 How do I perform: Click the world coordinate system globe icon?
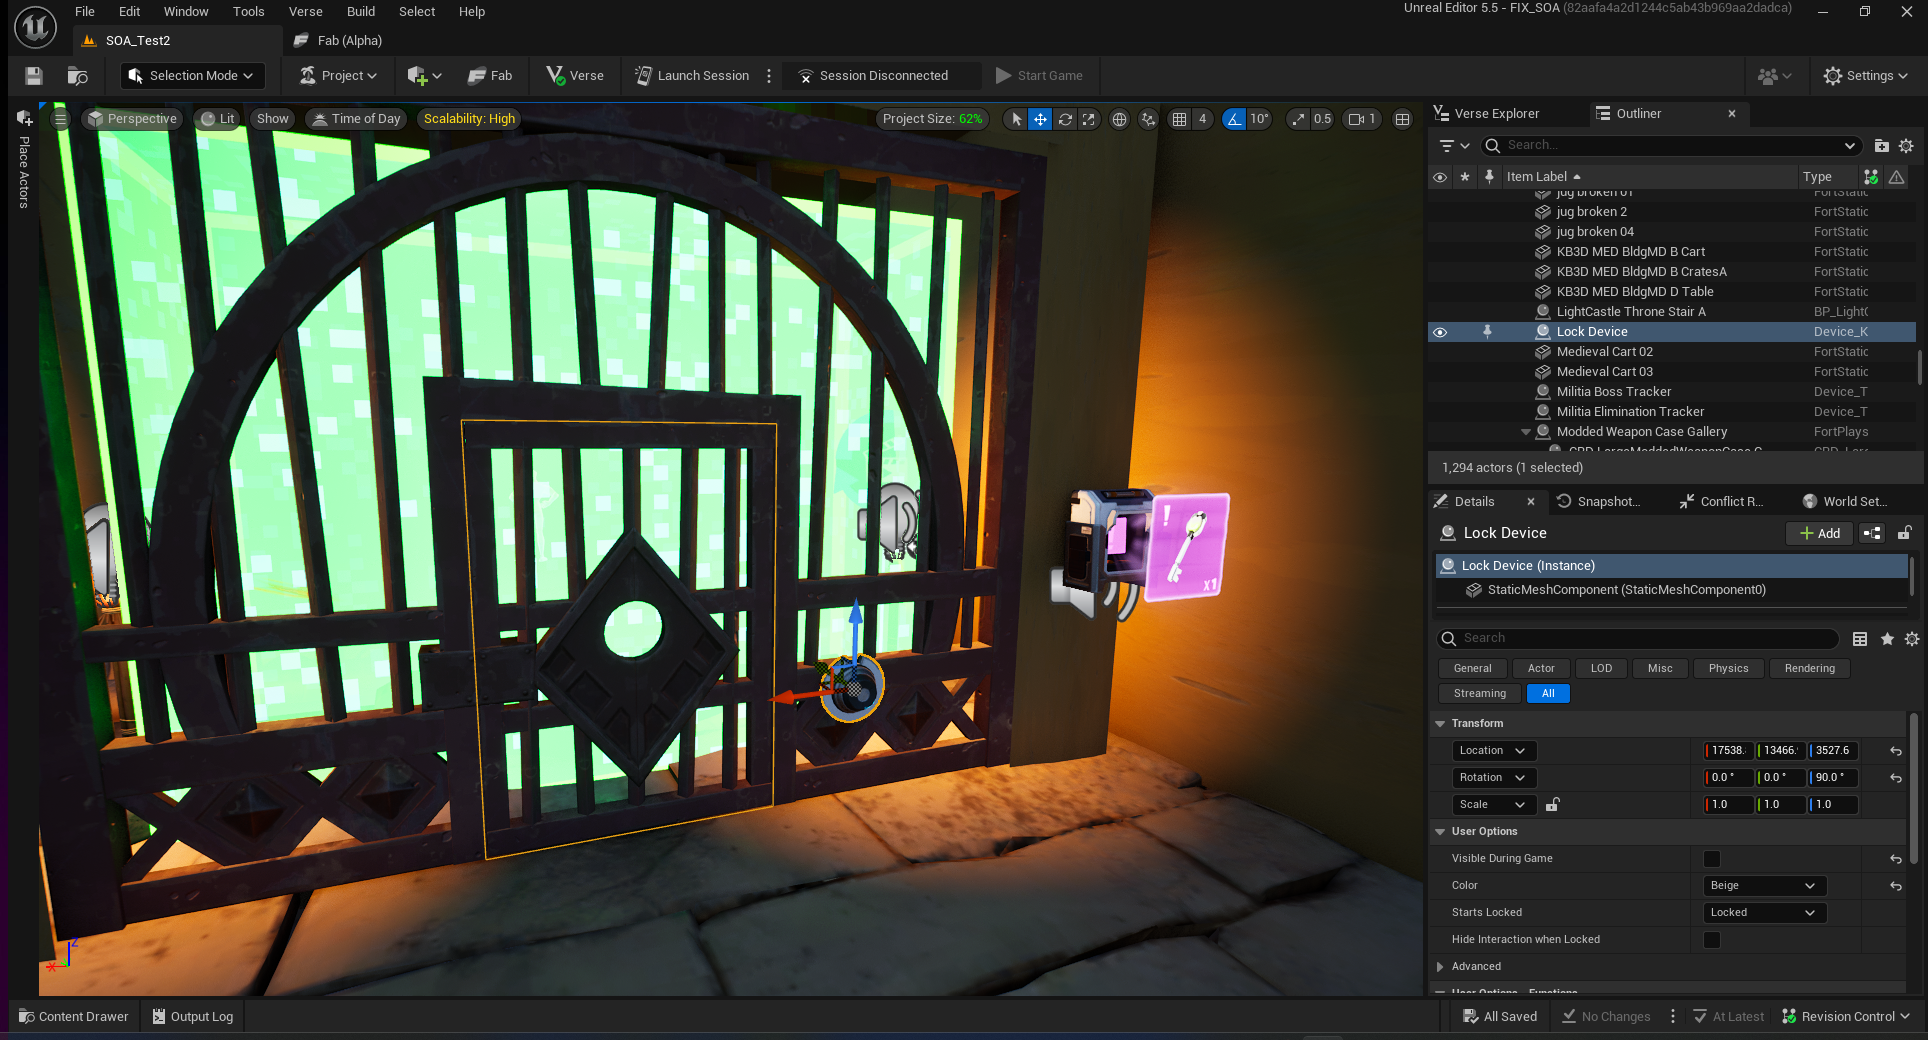[x=1119, y=119]
